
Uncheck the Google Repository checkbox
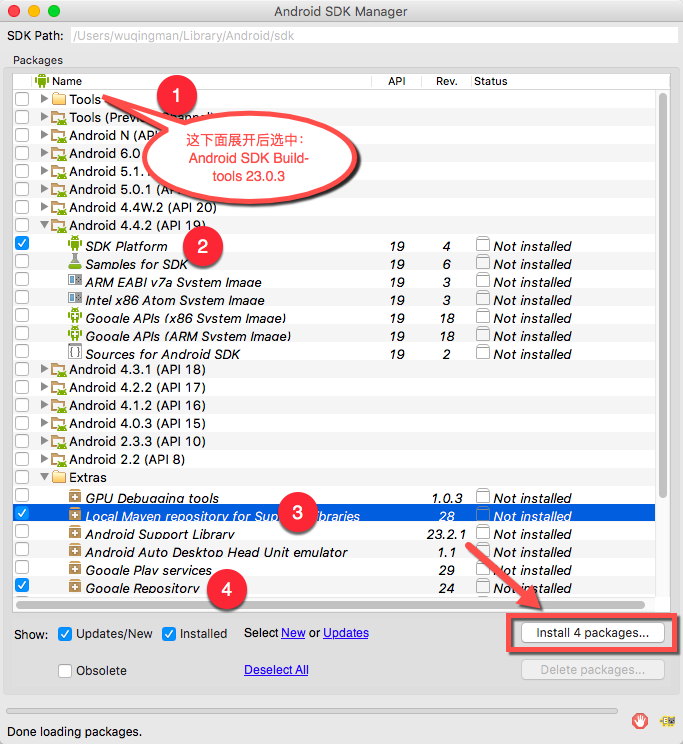point(22,585)
